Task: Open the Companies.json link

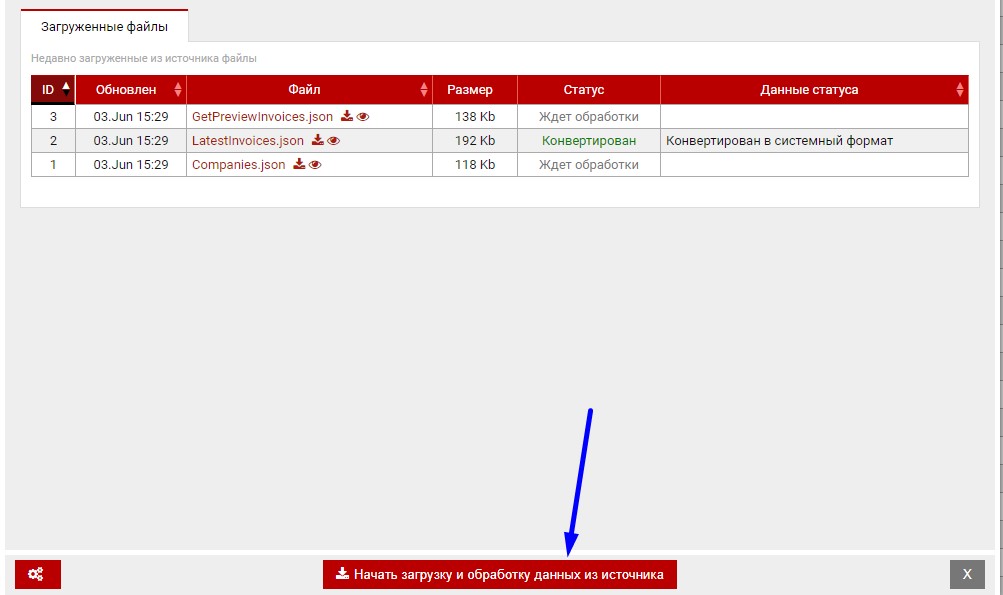Action: 238,165
